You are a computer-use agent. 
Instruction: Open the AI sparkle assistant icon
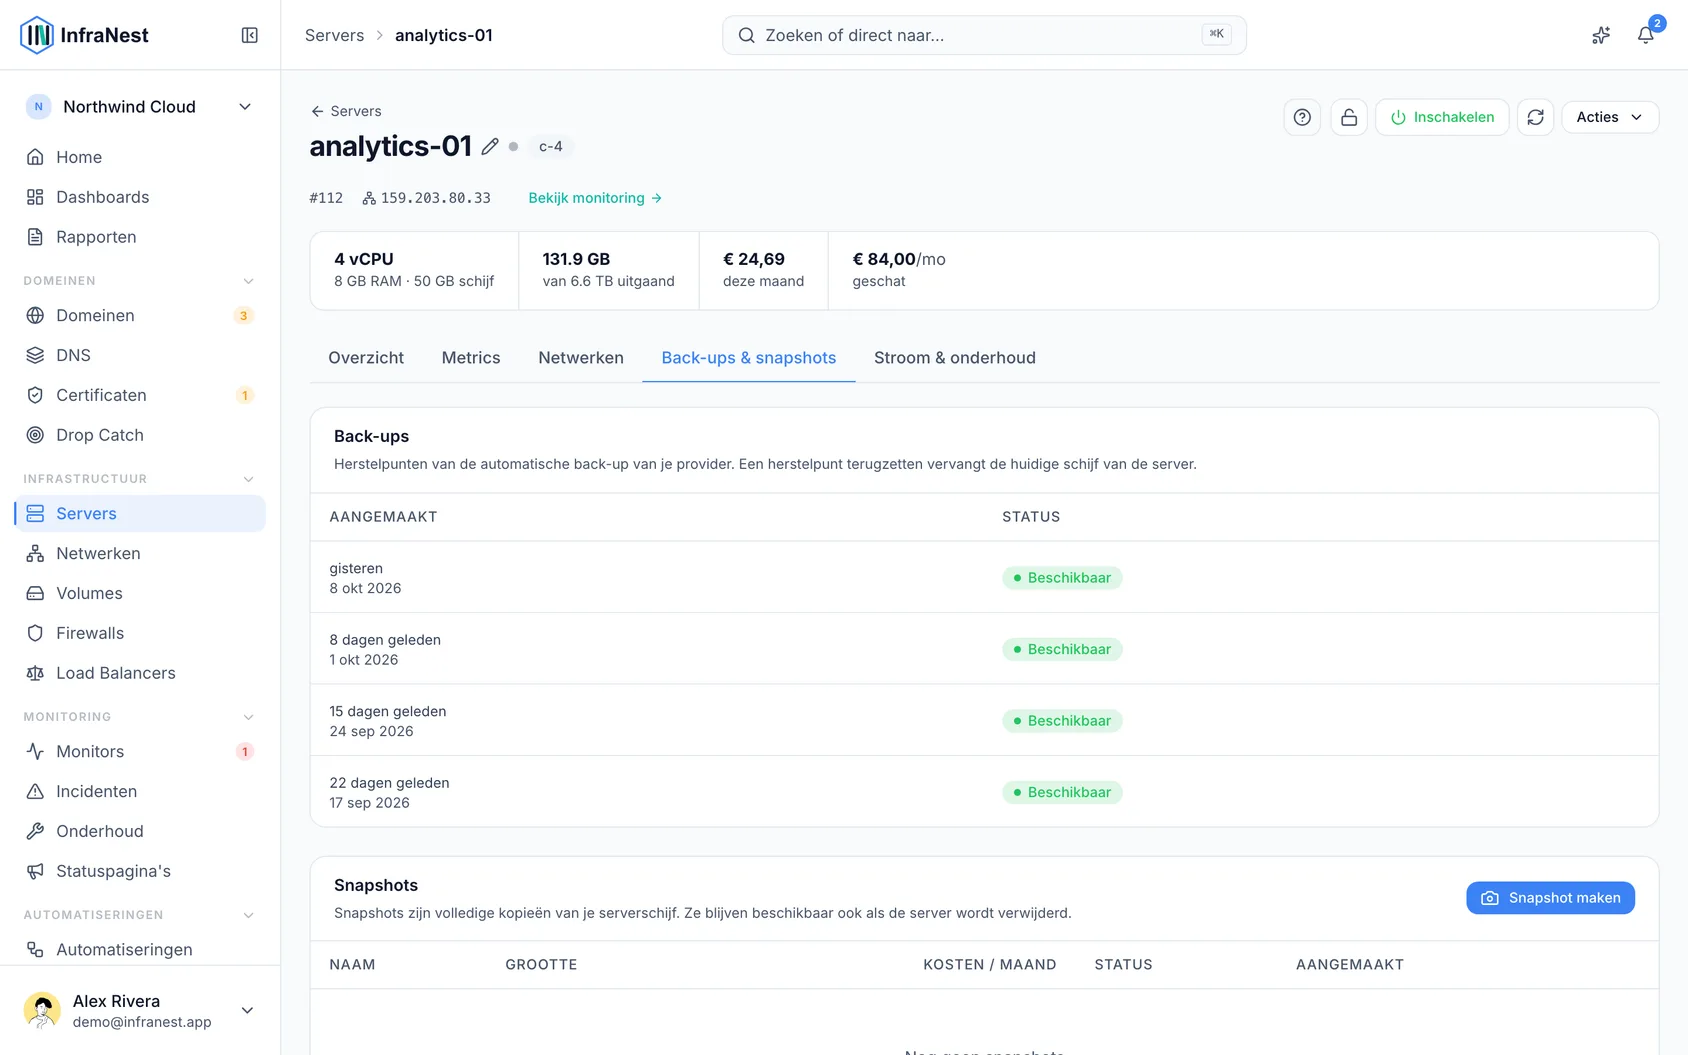tap(1601, 35)
